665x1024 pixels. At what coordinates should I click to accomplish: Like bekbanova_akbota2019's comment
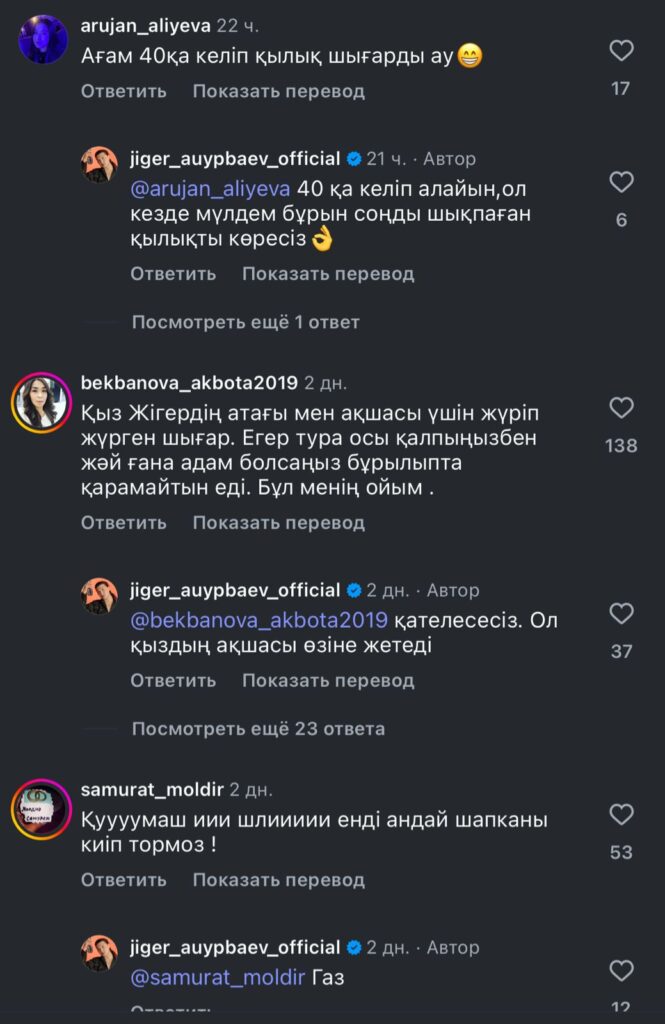[621, 408]
